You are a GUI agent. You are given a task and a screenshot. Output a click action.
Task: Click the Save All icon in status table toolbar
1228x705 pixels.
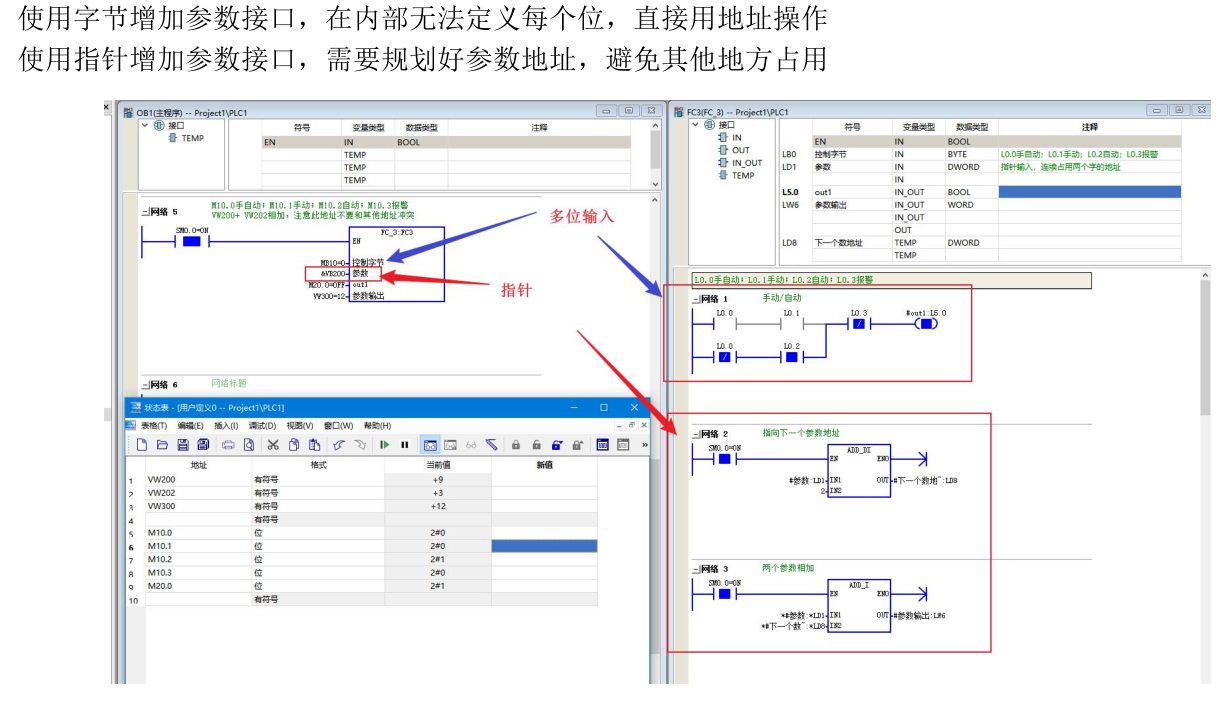tap(203, 445)
